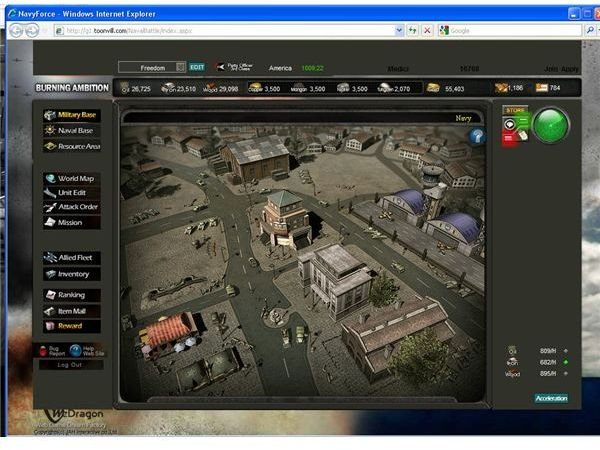Click the Tungsten resource icon

tap(384, 87)
